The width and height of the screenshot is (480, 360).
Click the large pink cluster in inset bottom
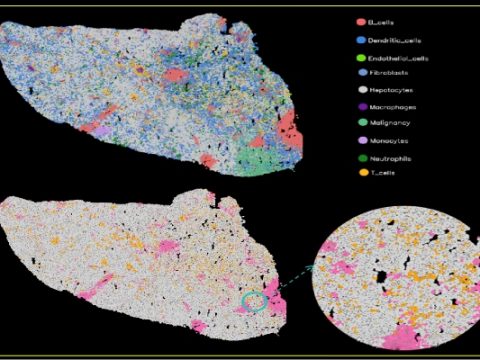click(402, 337)
